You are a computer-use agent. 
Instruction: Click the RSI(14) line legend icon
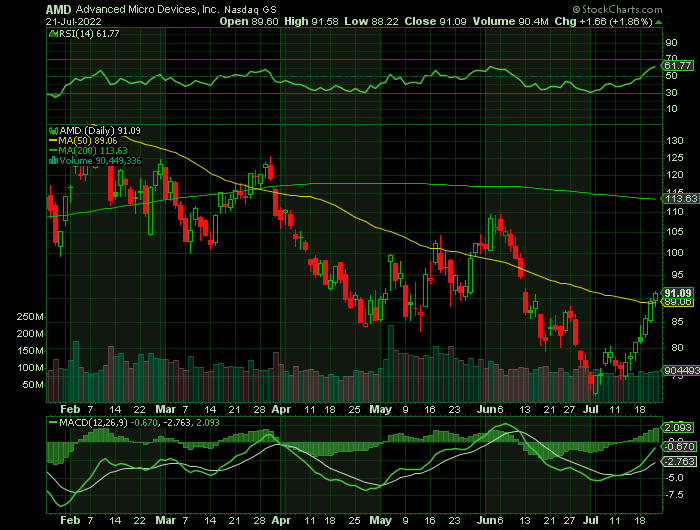pos(53,33)
